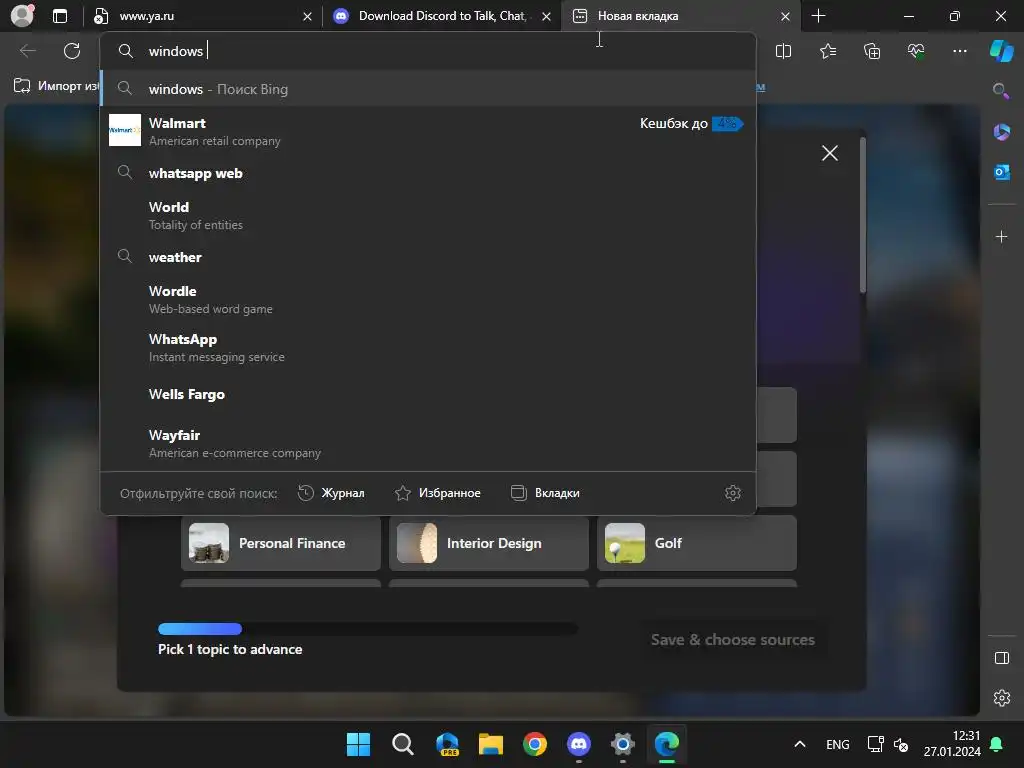Click the Save & choose sources button
The image size is (1024, 768).
pyautogui.click(x=733, y=640)
